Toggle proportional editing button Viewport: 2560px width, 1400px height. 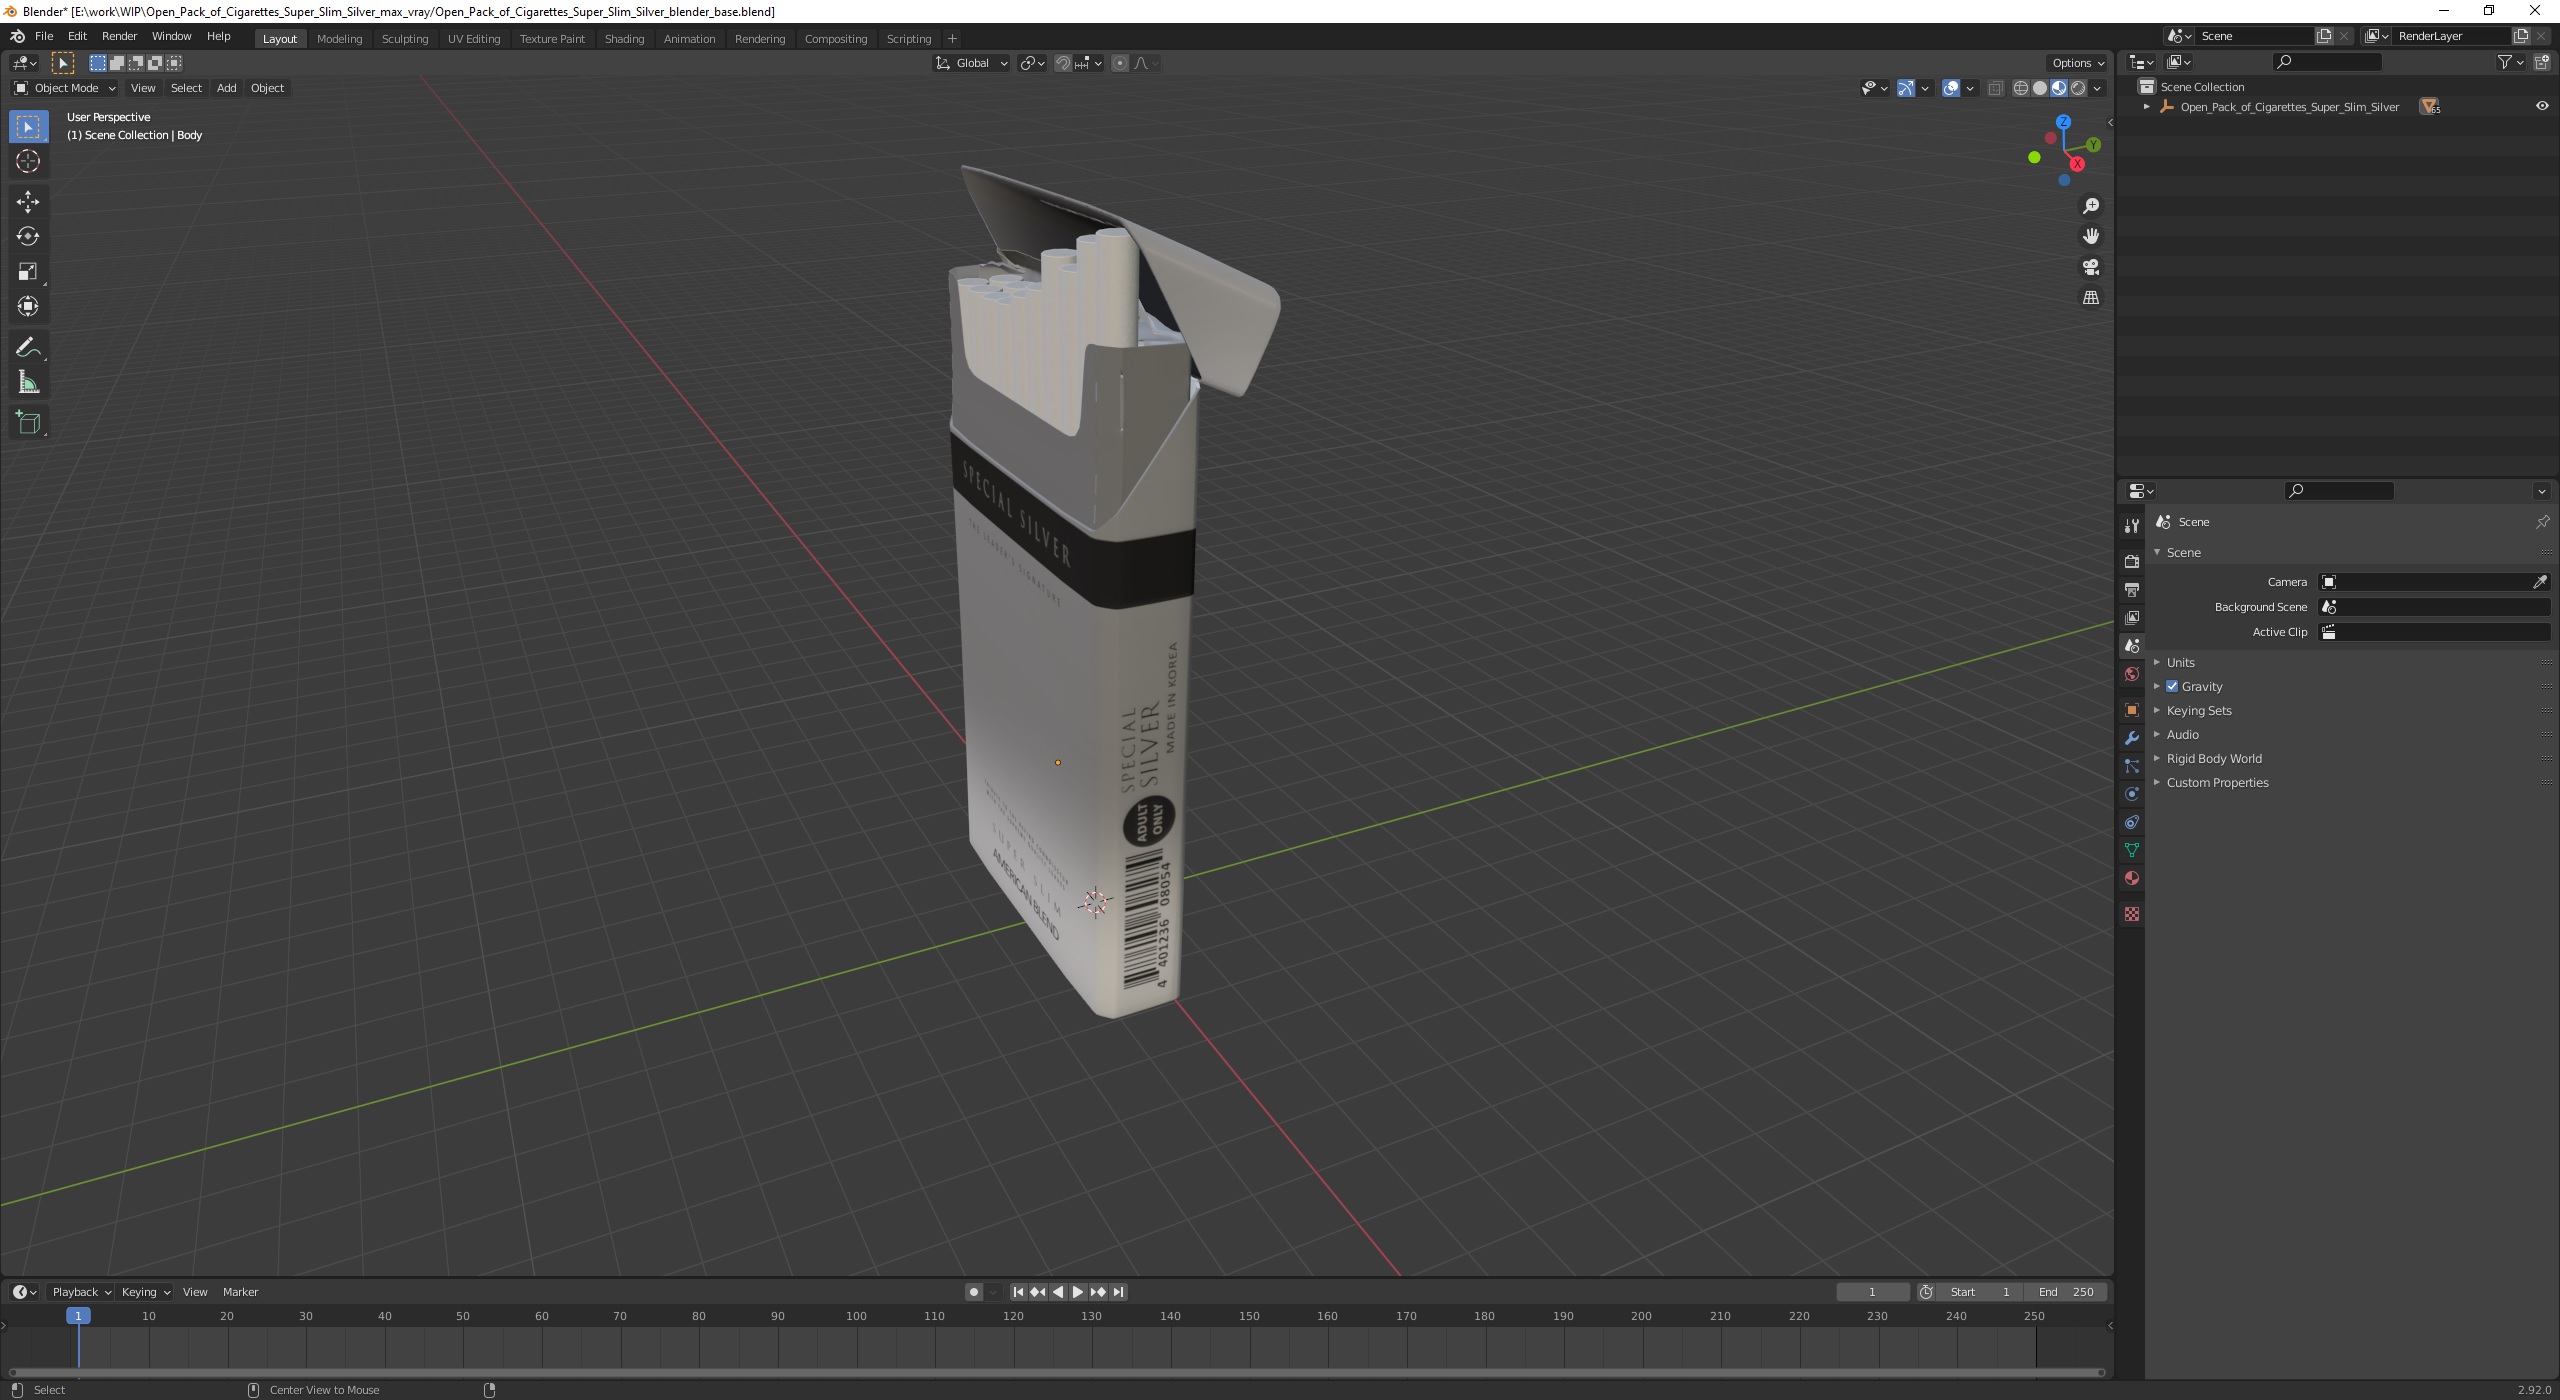[1120, 63]
